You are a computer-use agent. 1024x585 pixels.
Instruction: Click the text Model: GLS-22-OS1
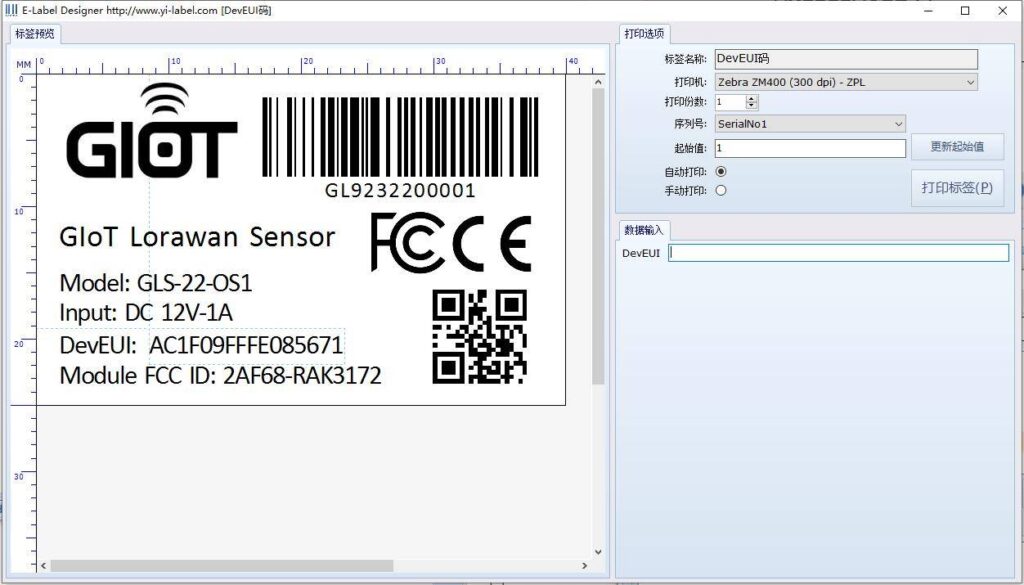pos(155,283)
